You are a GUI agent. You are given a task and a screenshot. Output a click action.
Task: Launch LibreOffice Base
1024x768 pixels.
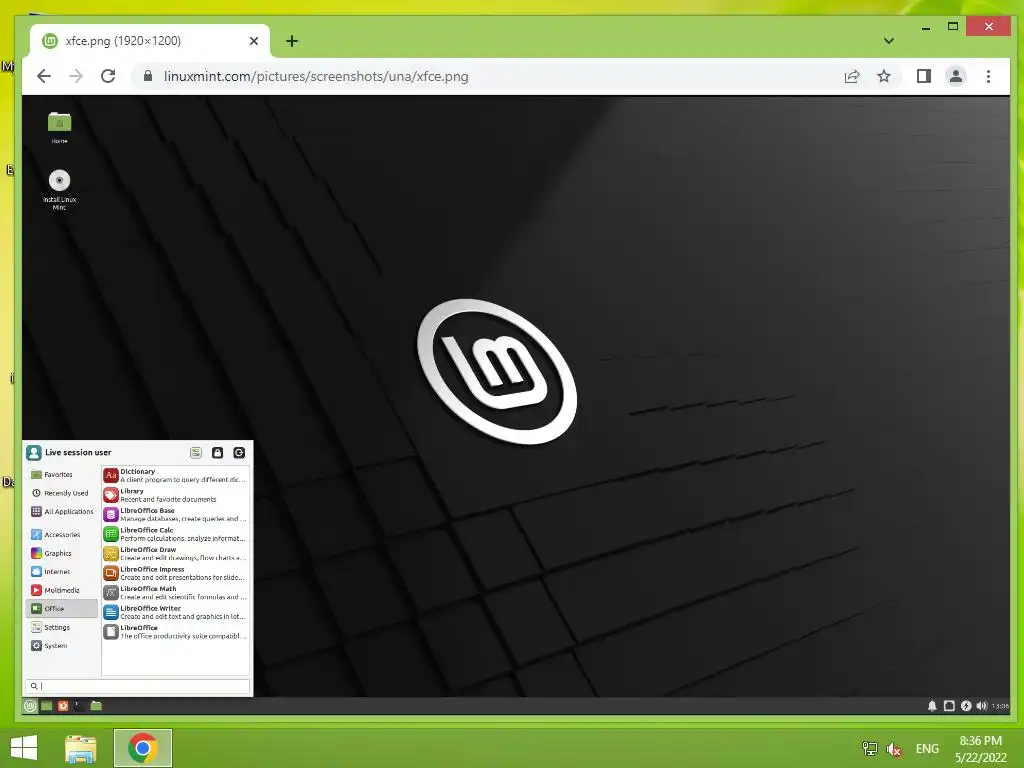tap(176, 515)
